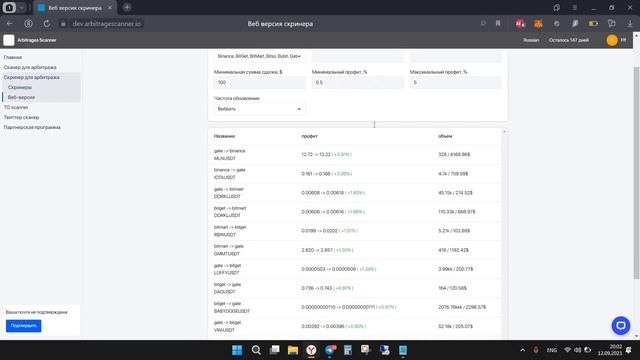This screenshot has height=360, width=640.
Task: Sort by the 'Название' column header
Action: (x=224, y=136)
